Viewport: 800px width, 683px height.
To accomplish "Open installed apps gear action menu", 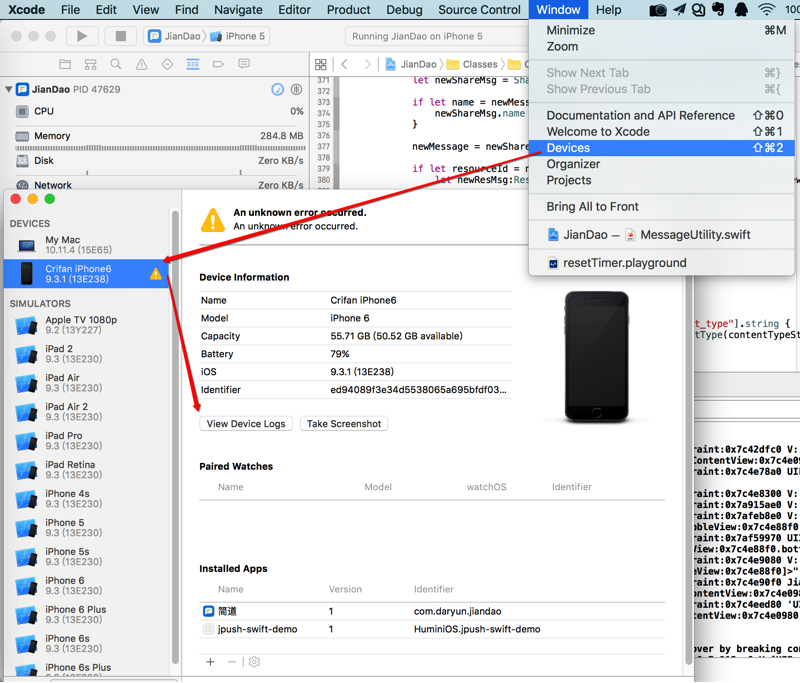I will (254, 662).
